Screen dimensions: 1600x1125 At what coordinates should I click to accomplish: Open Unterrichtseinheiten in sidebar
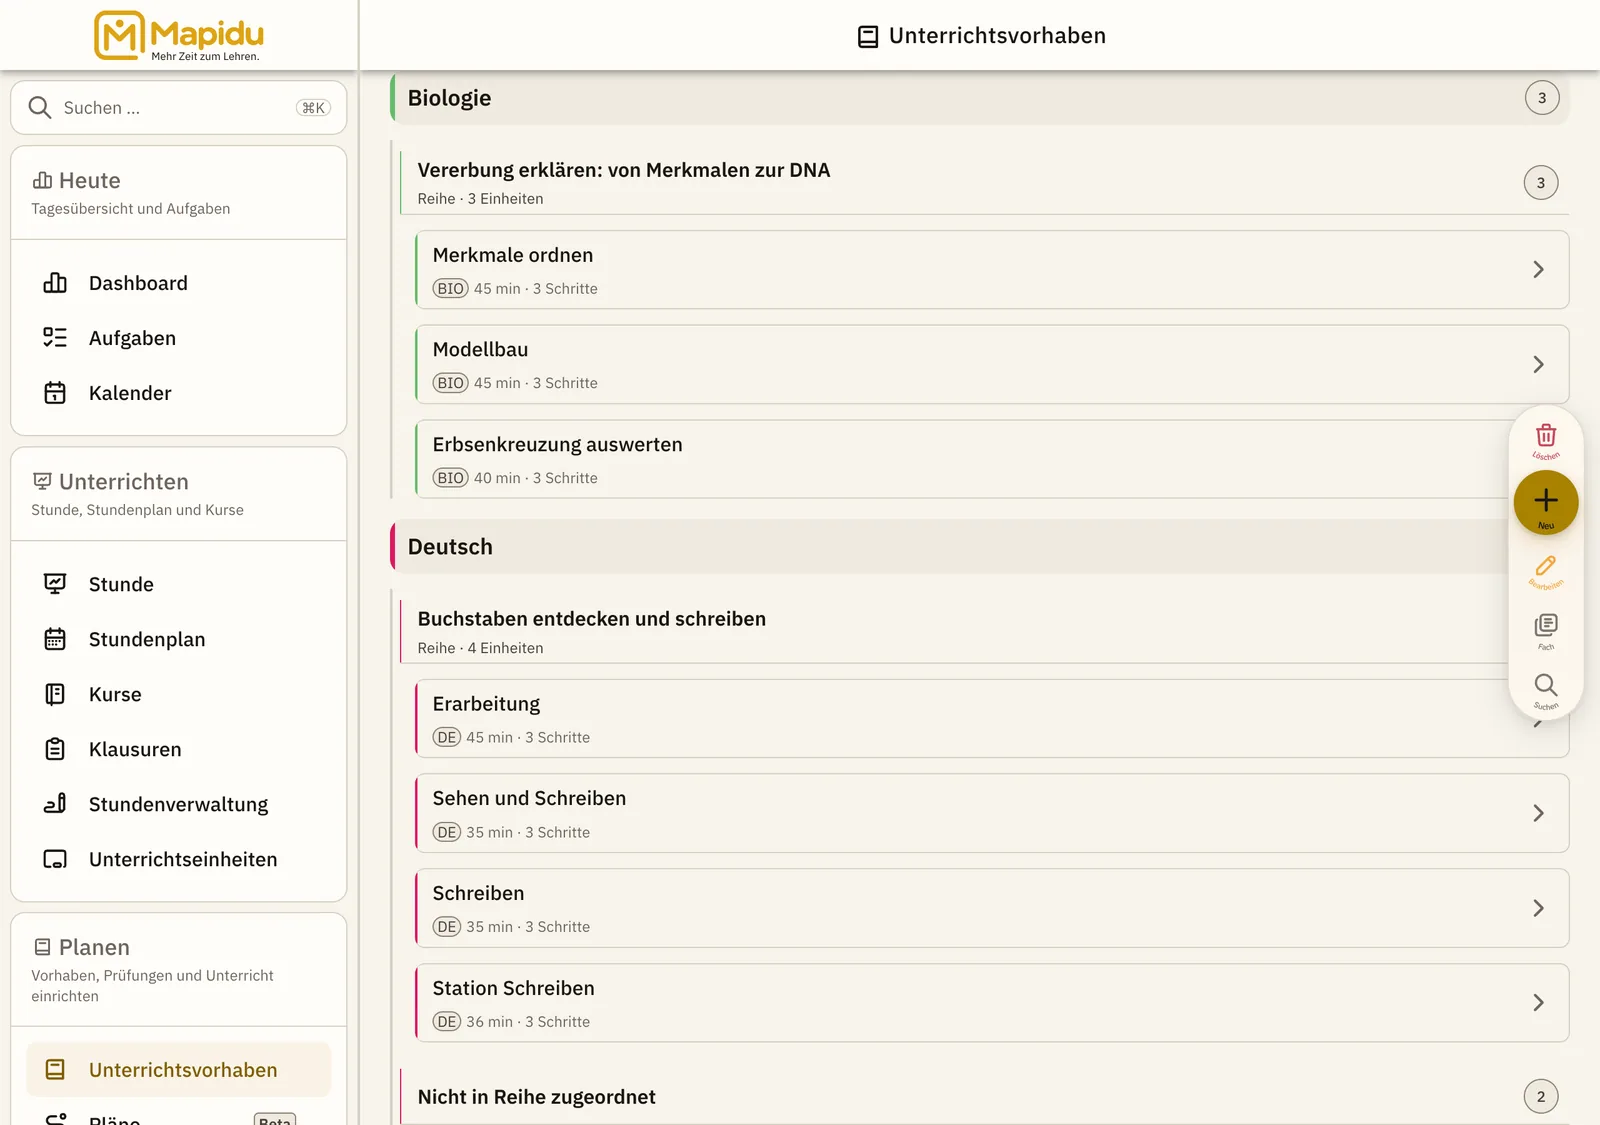(x=179, y=859)
